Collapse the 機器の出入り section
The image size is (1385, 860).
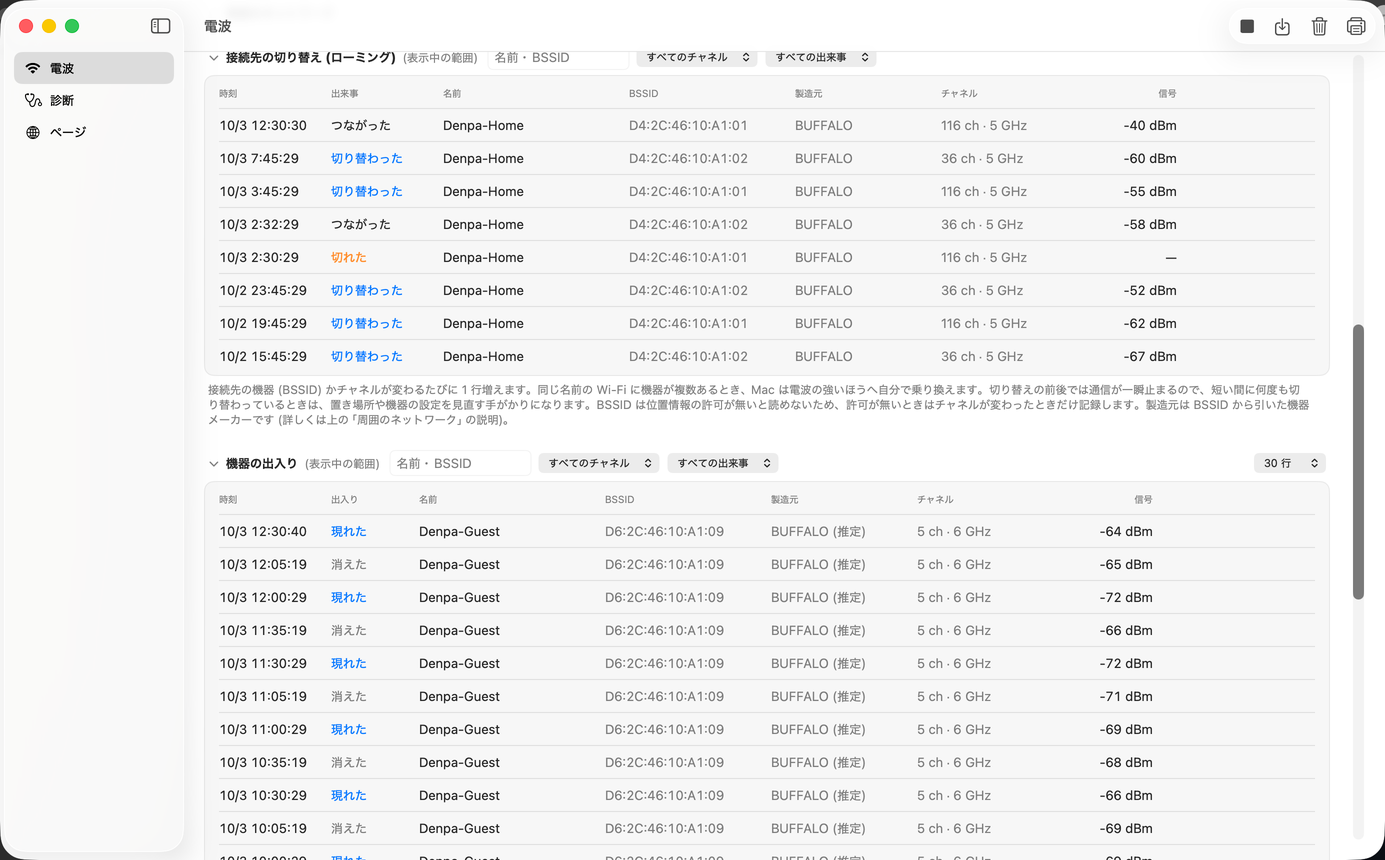(x=213, y=464)
